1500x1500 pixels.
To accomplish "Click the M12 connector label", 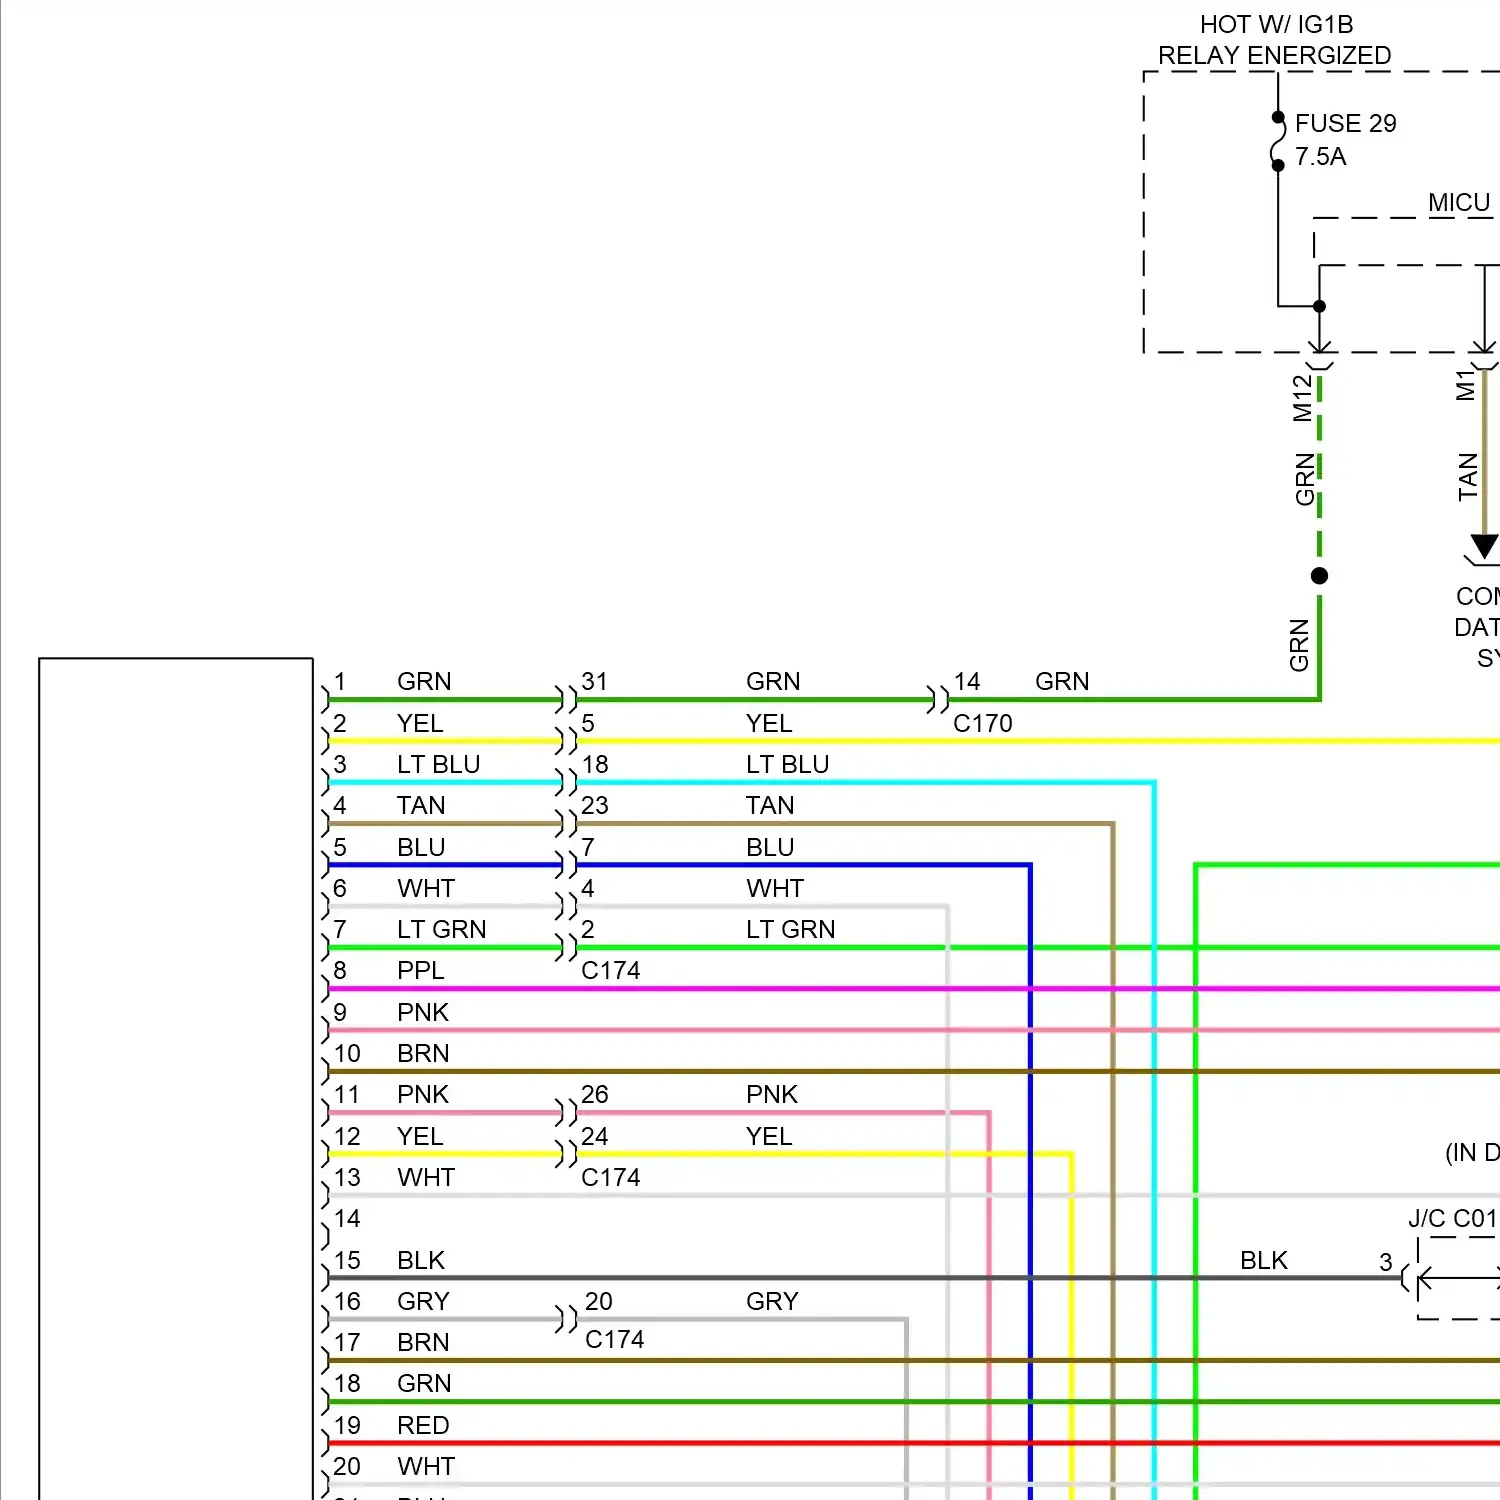I will coord(1302,398).
